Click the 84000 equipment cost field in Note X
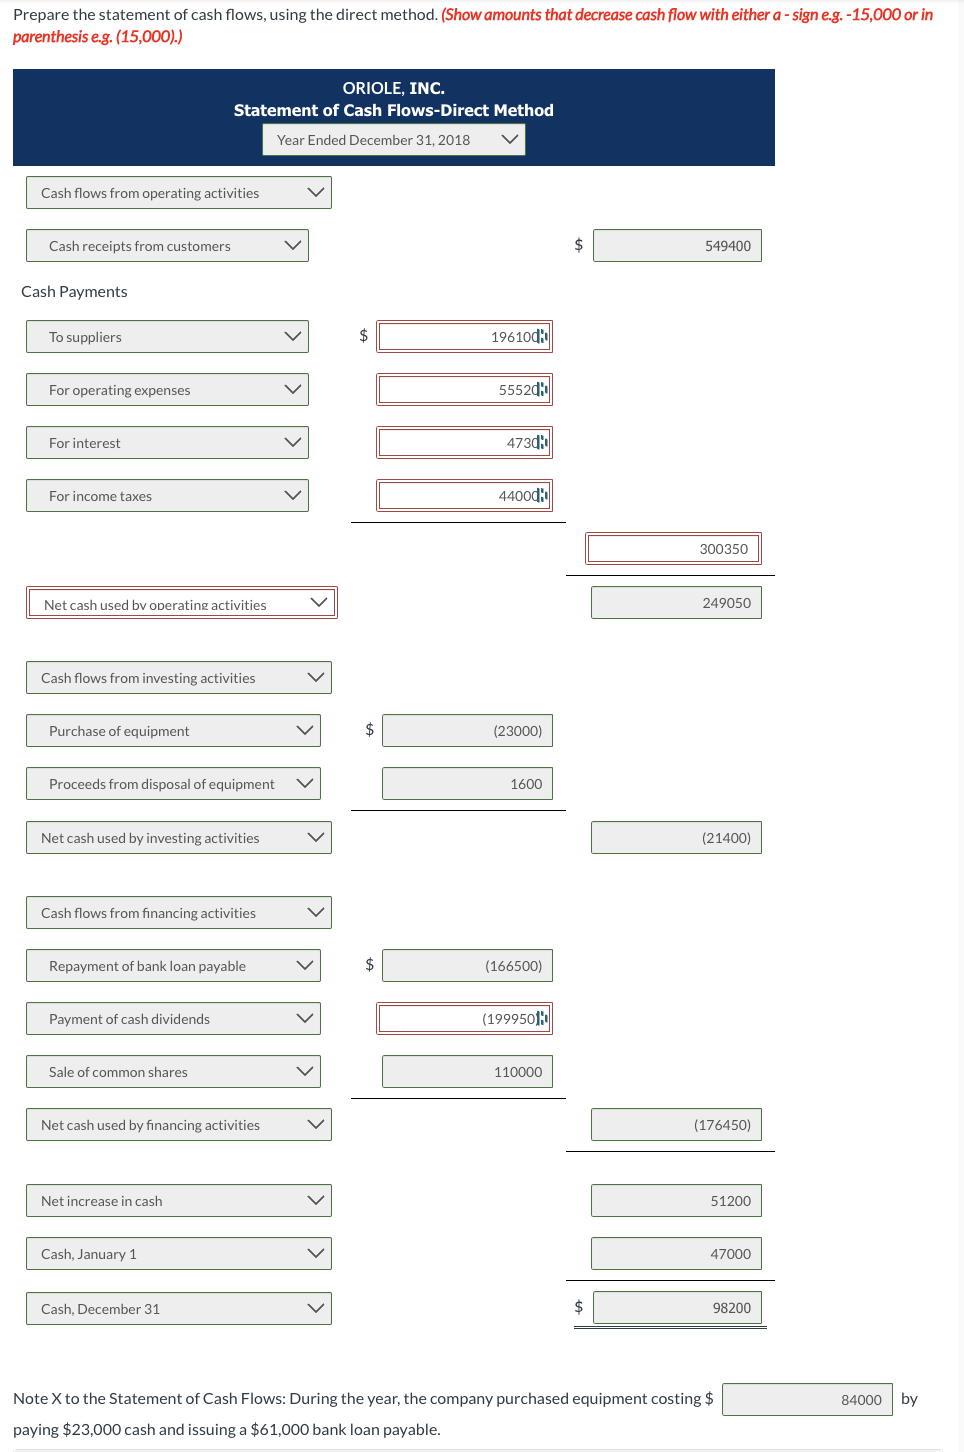This screenshot has width=964, height=1452. (x=807, y=1399)
